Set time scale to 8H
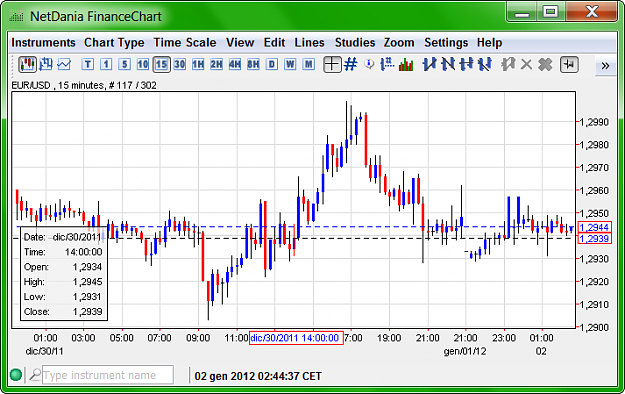The height and width of the screenshot is (394, 625). pyautogui.click(x=253, y=64)
